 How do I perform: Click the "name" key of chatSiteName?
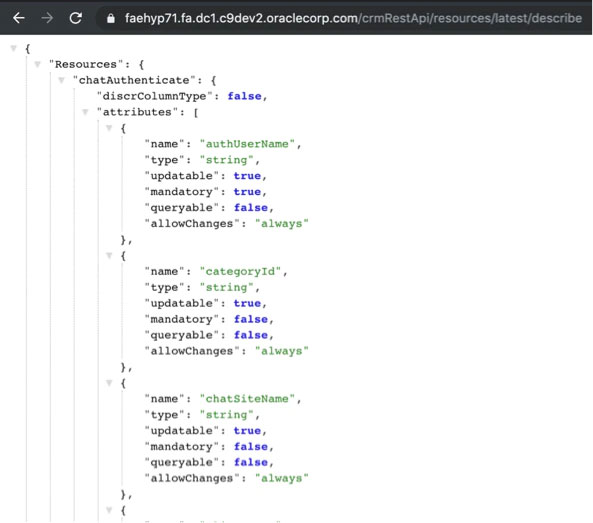[x=164, y=399]
